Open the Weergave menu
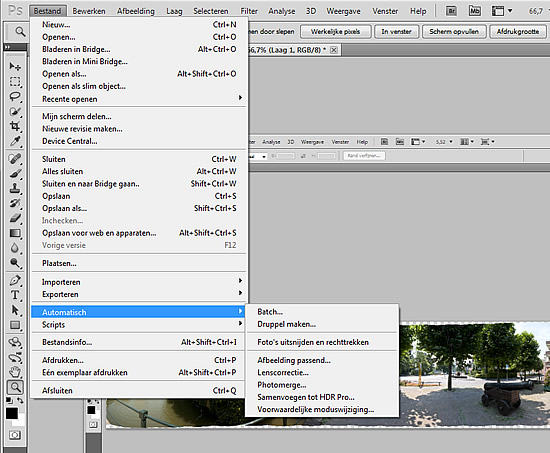Viewport: 550px width, 453px height. (343, 11)
